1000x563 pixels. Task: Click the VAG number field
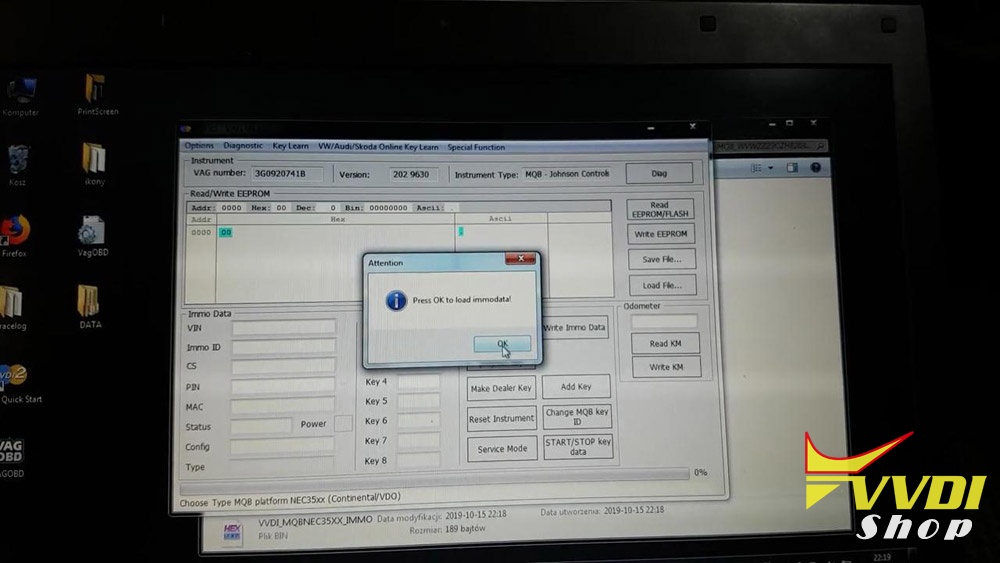pyautogui.click(x=286, y=173)
